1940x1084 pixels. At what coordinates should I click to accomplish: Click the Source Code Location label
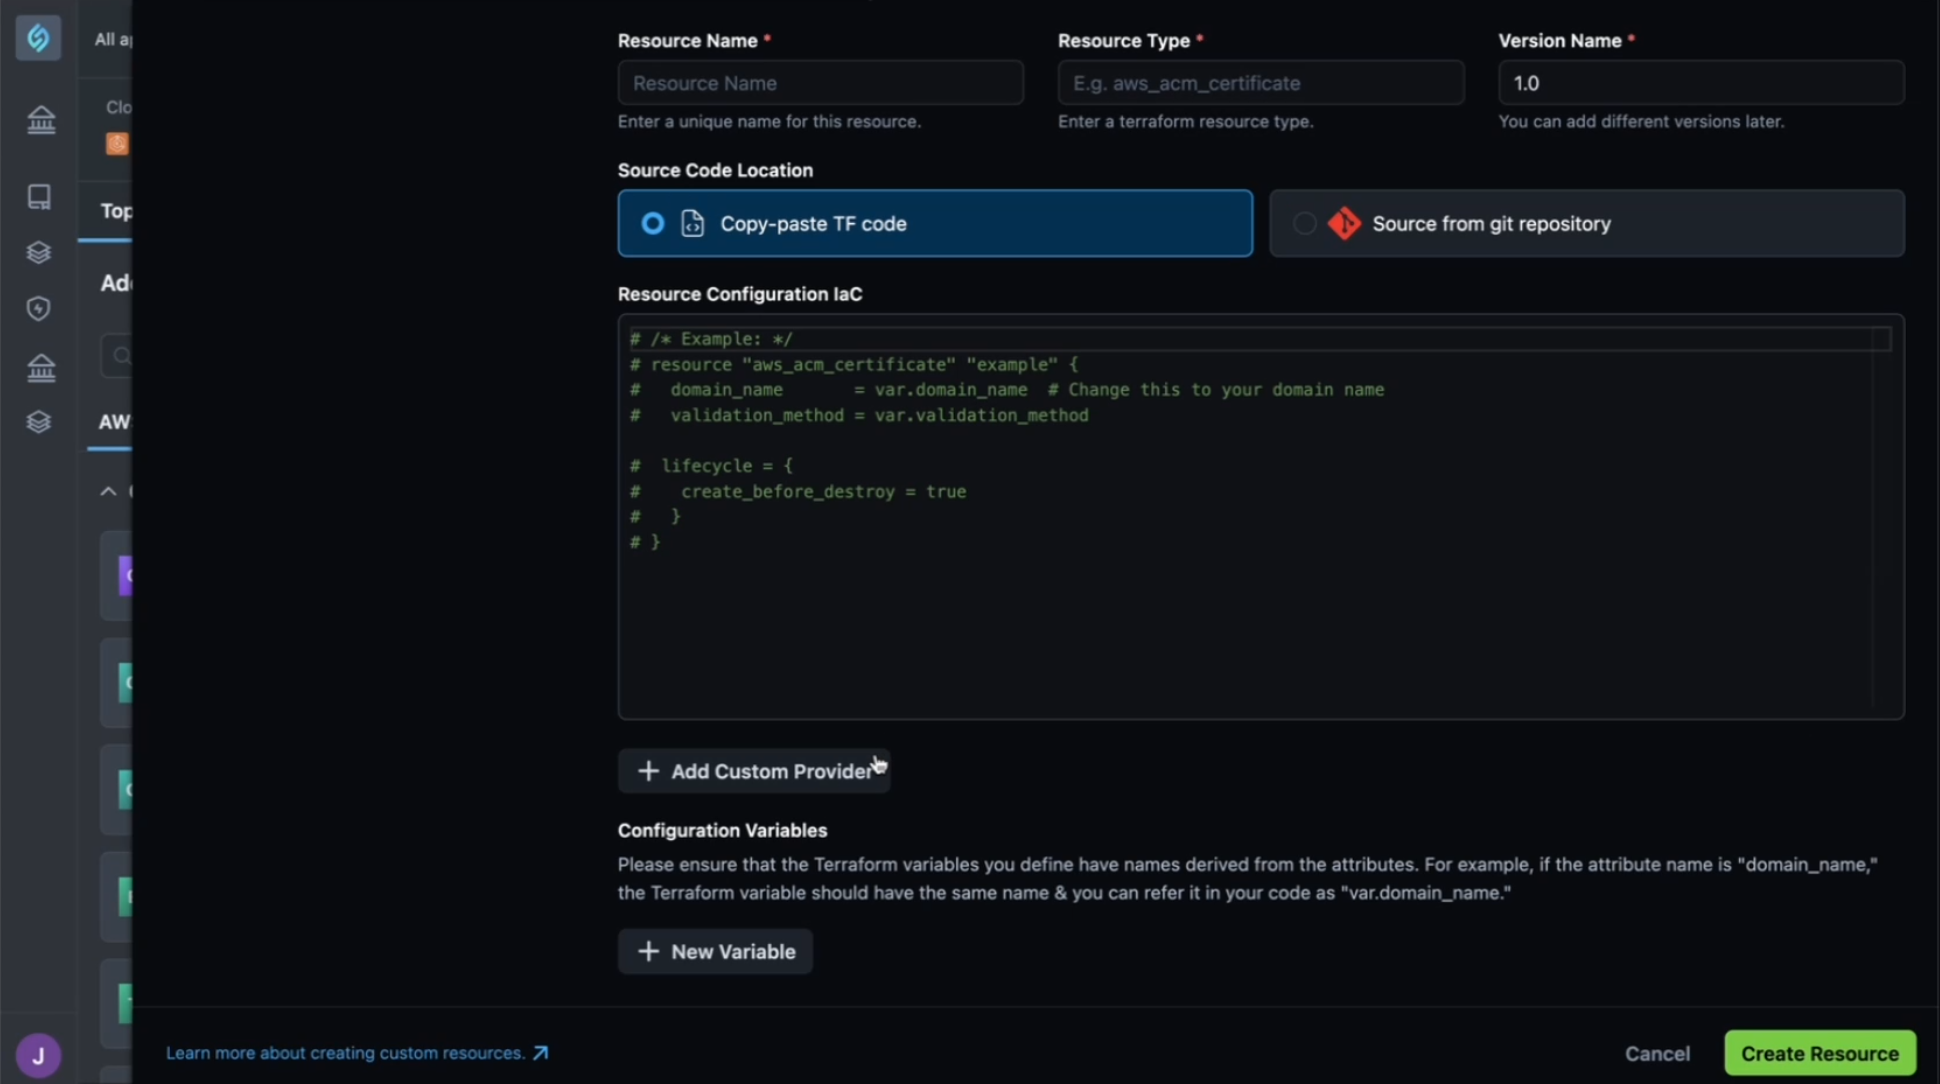tap(715, 170)
